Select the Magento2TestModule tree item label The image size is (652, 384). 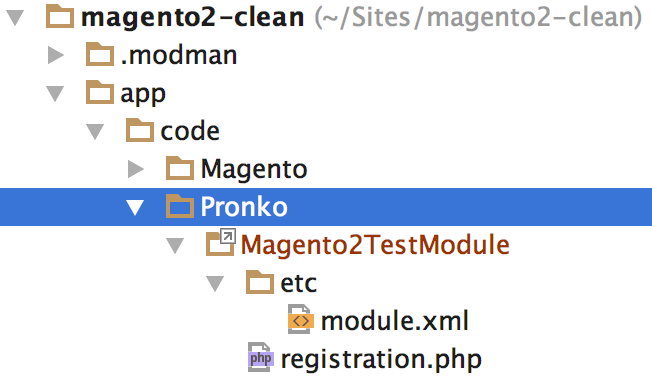pos(375,245)
